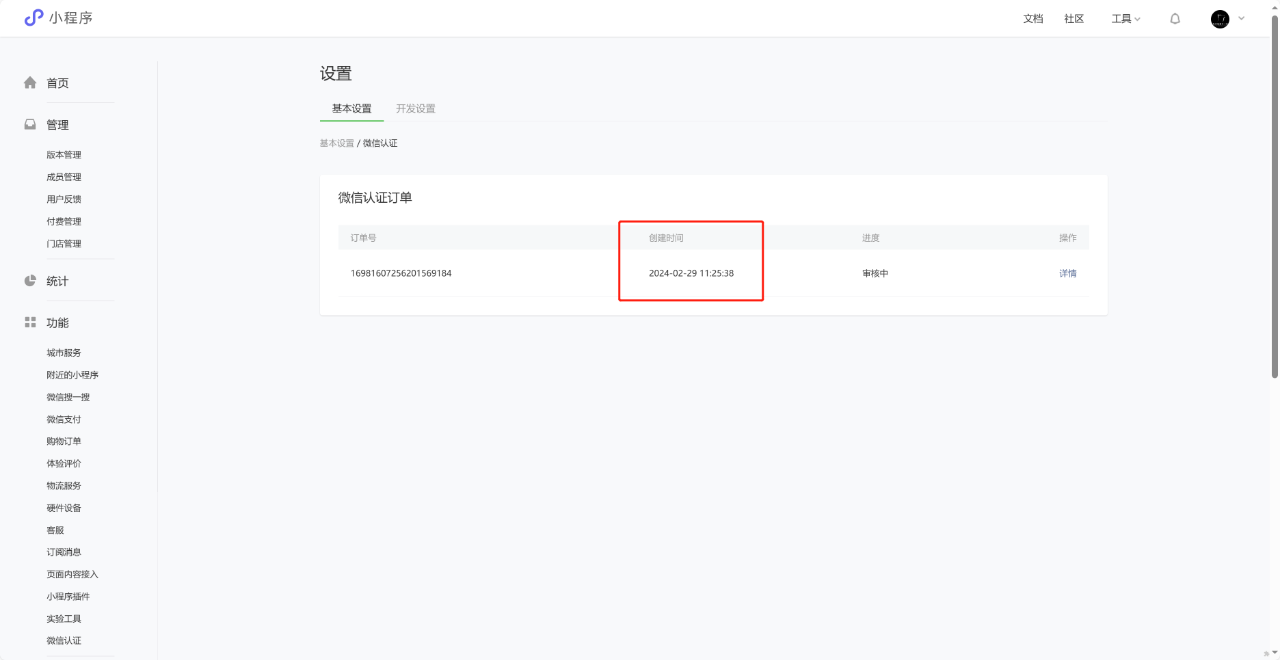
Task: Open 用户反馈 in sidebar
Action: click(x=64, y=199)
